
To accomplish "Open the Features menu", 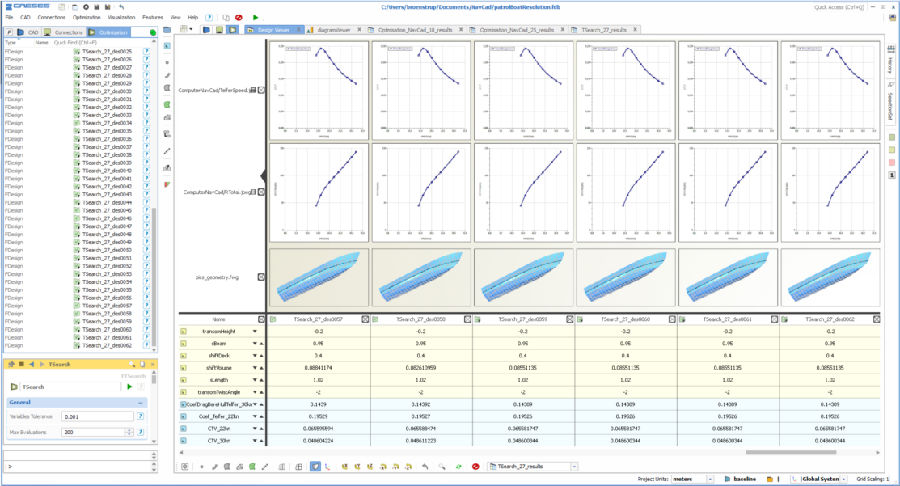I will pos(153,18).
